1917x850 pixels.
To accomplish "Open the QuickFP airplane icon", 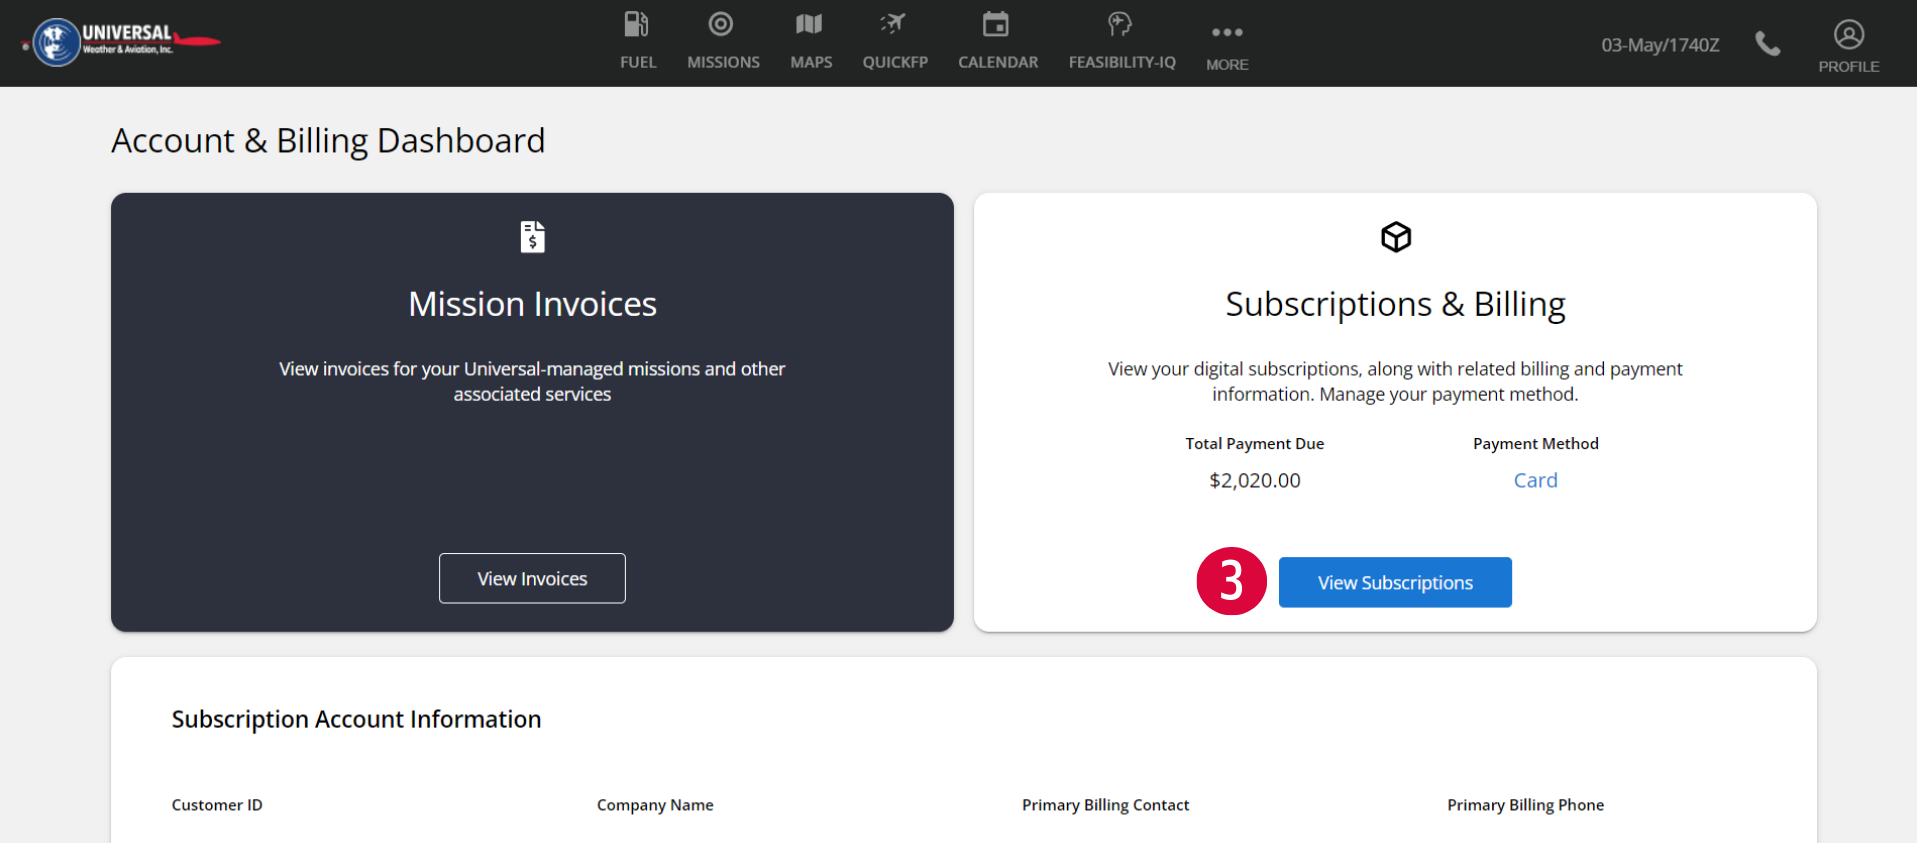I will pos(893,24).
